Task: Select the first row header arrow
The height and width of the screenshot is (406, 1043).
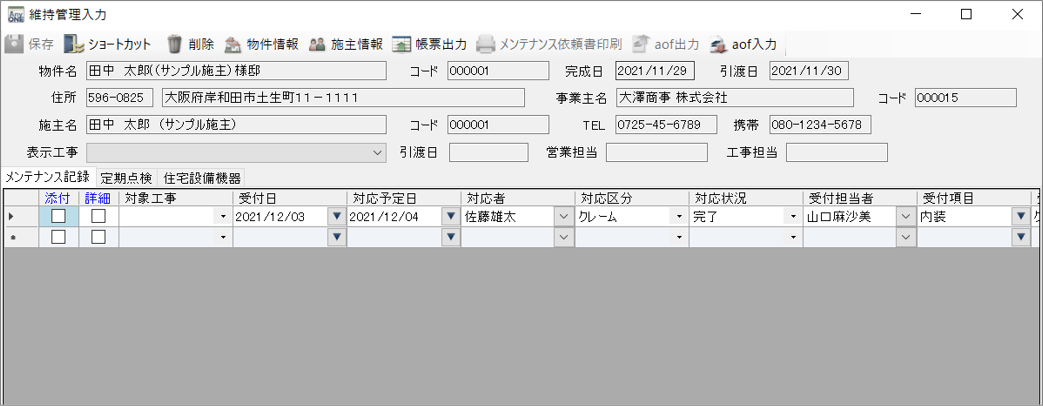Action: pos(21,216)
